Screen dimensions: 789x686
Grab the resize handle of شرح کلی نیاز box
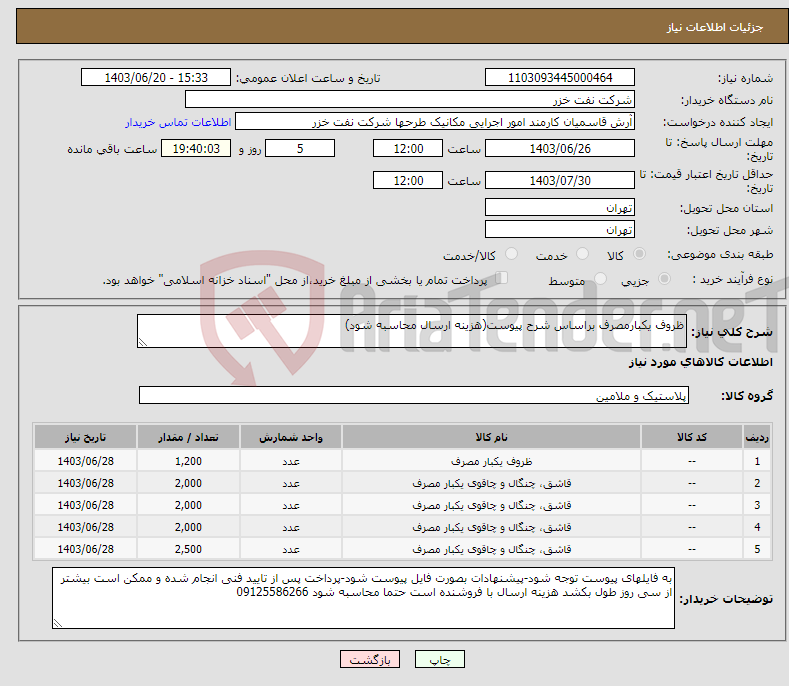(x=143, y=342)
